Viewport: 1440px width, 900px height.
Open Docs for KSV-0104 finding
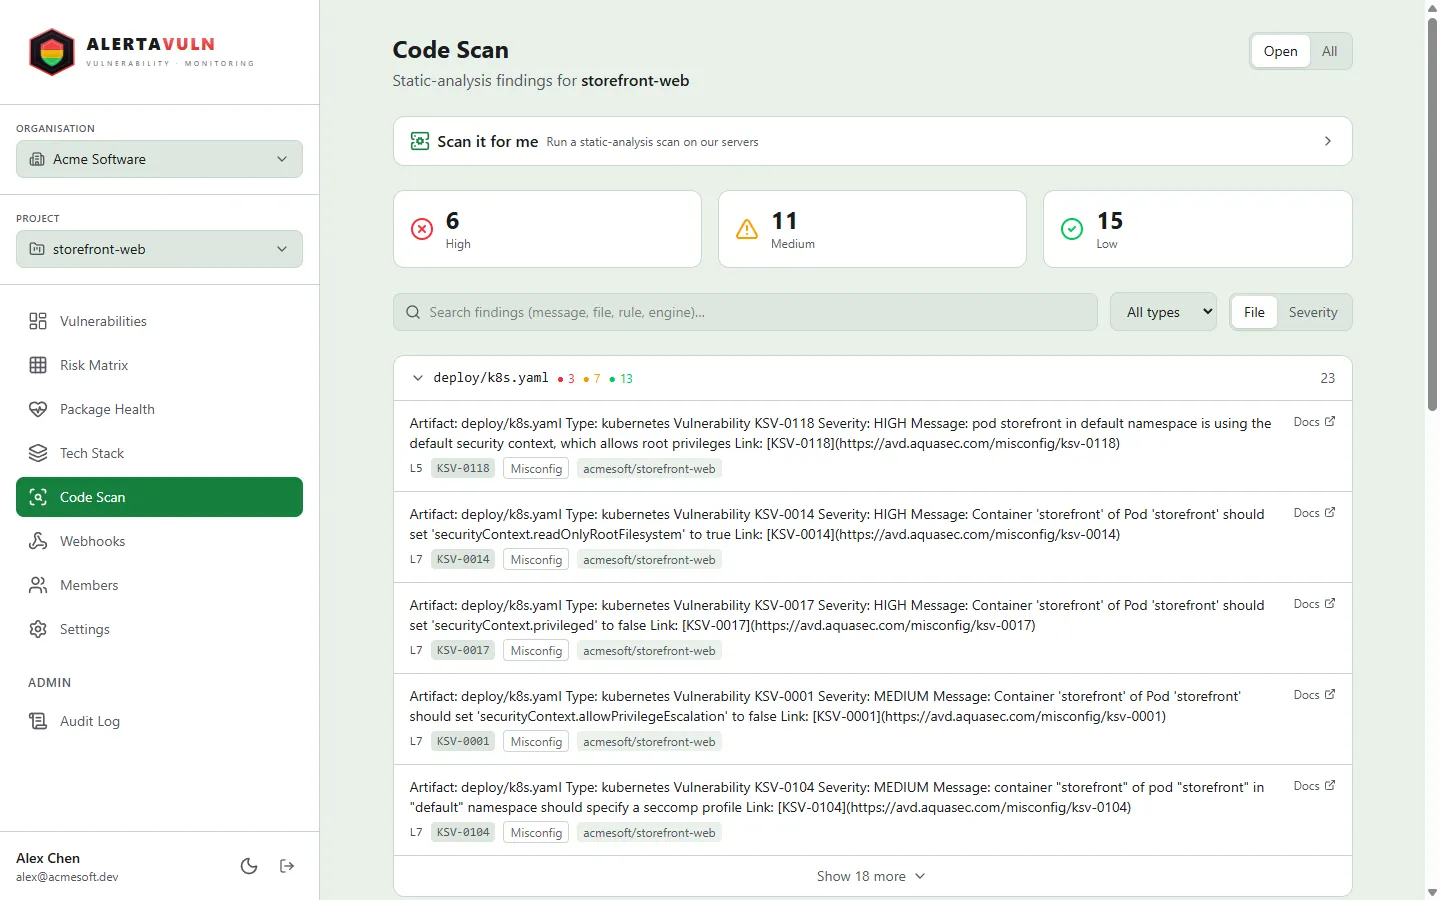pyautogui.click(x=1314, y=786)
